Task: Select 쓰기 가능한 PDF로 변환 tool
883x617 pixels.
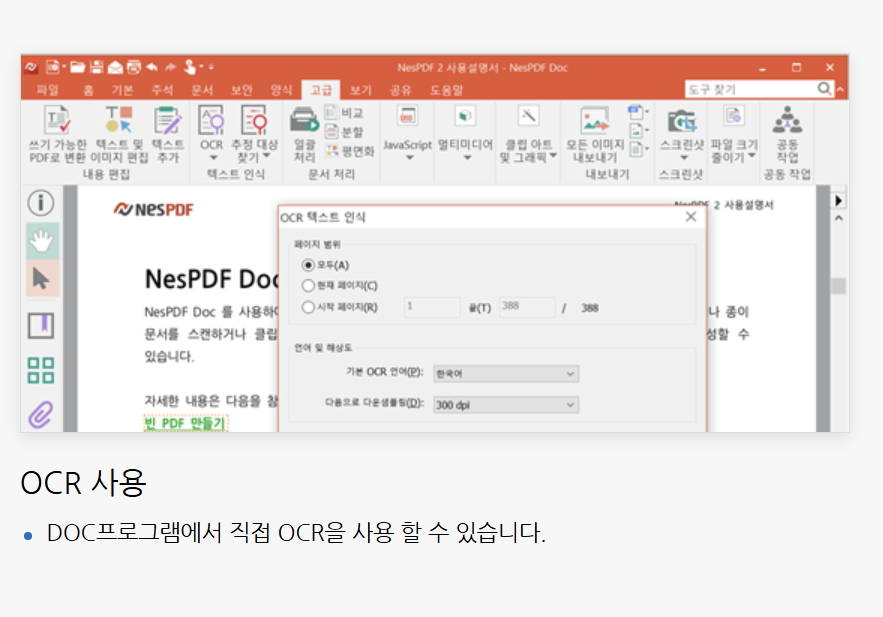Action: [x=57, y=135]
